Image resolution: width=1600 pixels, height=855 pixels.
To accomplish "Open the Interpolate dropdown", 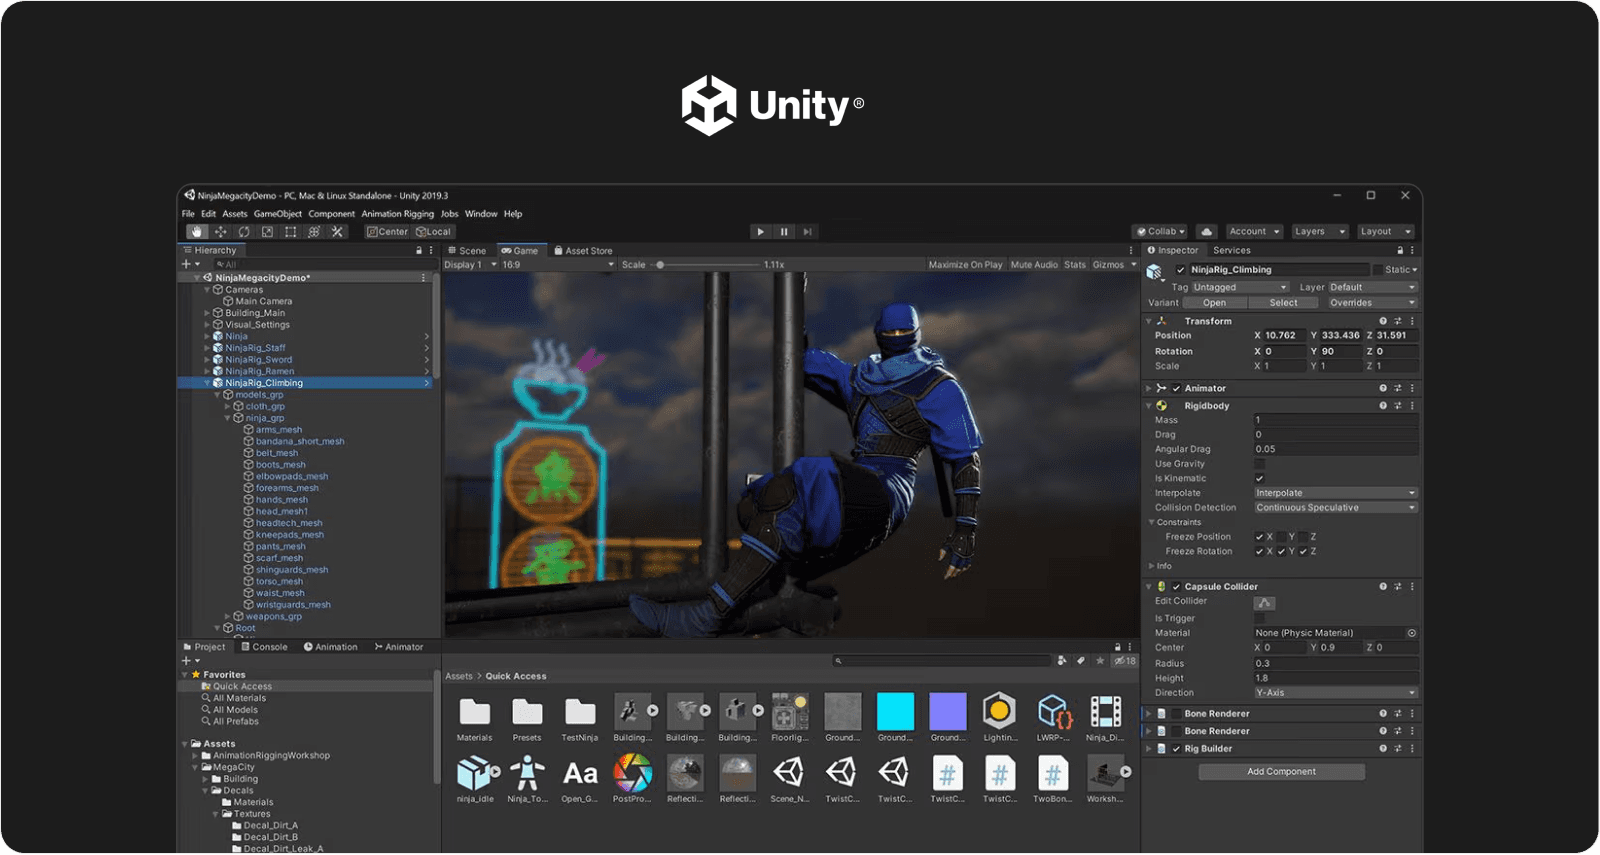I will click(1336, 493).
